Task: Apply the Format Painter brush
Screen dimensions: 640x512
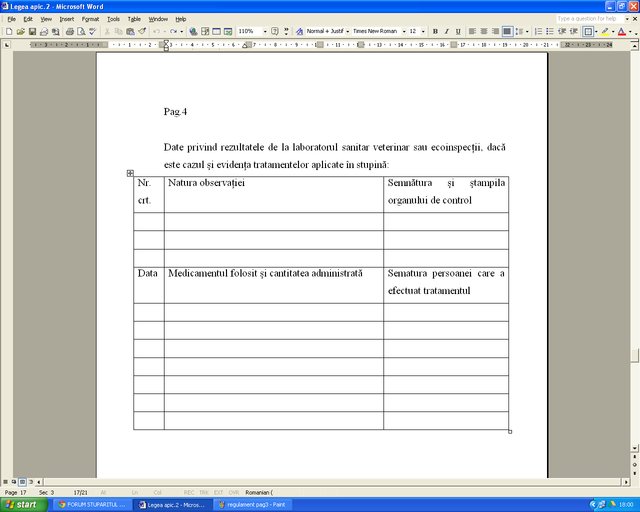Action: (142, 31)
